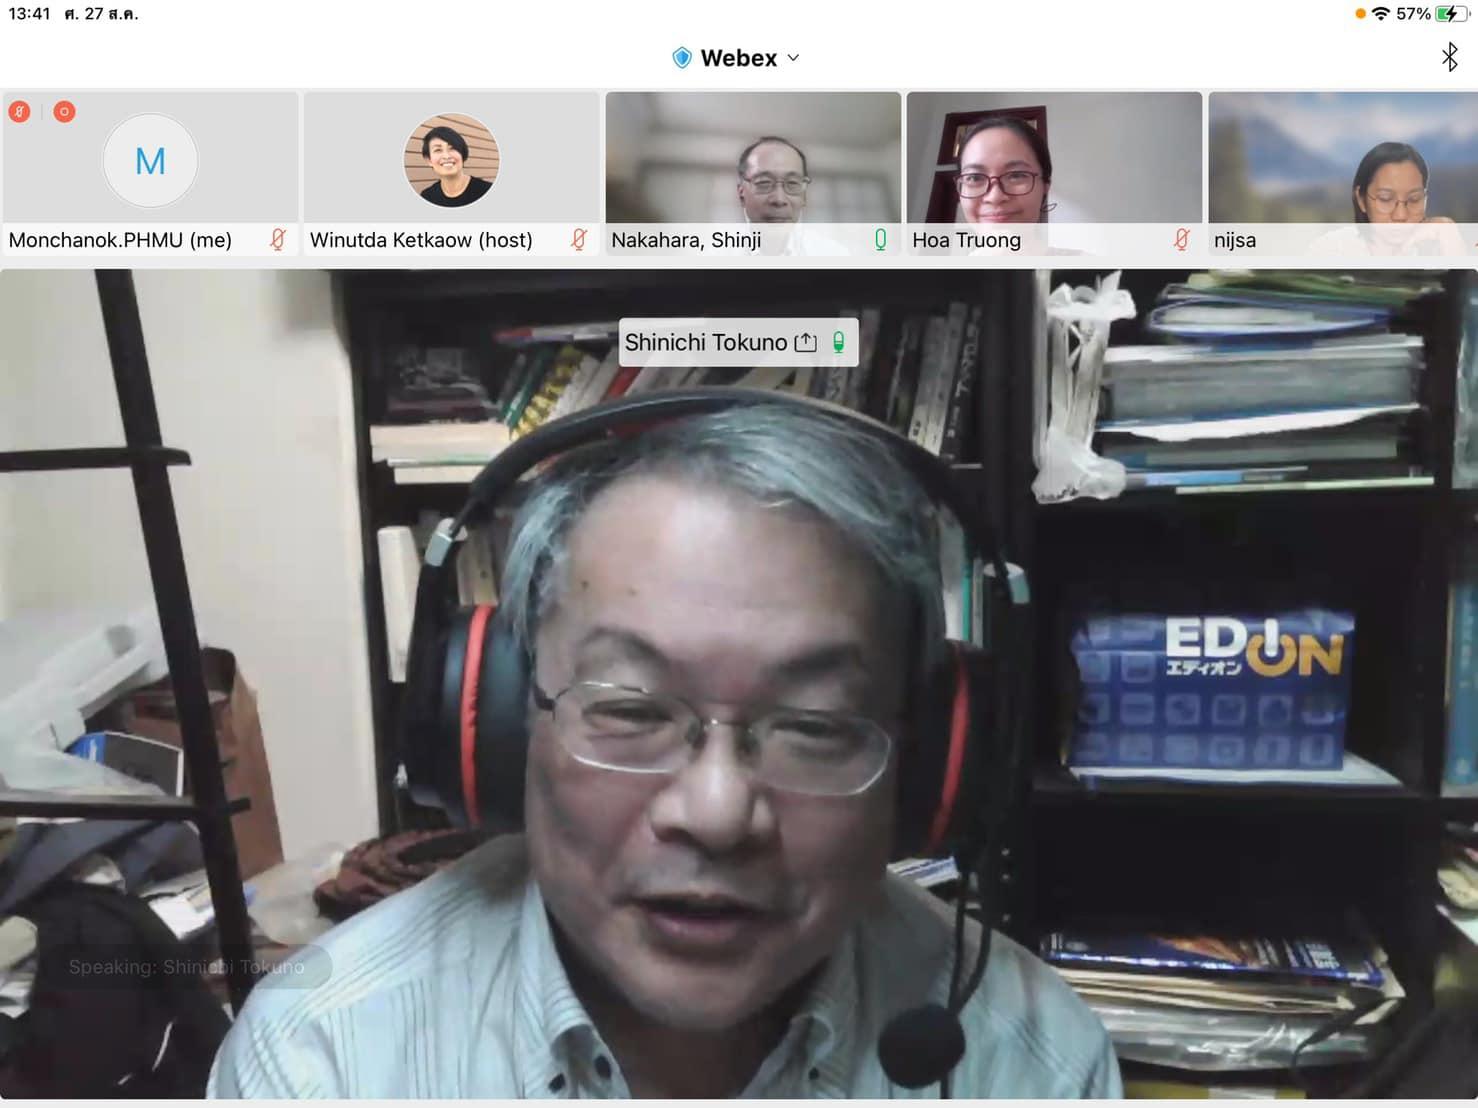Viewport: 1478px width, 1108px height.
Task: Select the M avatar of Monchanok.PHMU
Action: 150,161
